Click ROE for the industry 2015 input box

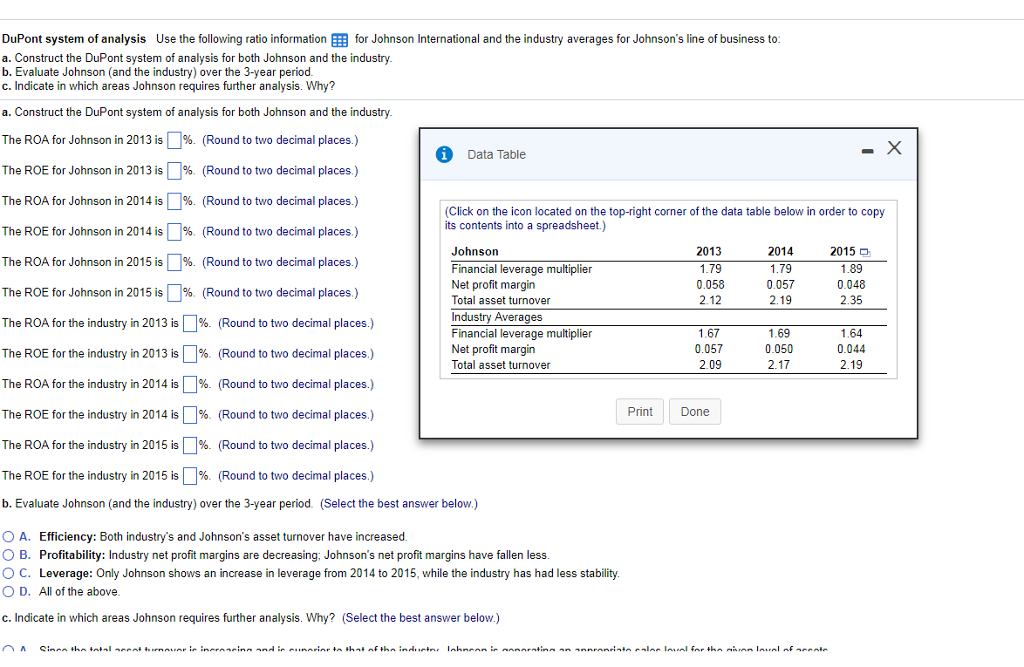click(x=190, y=475)
